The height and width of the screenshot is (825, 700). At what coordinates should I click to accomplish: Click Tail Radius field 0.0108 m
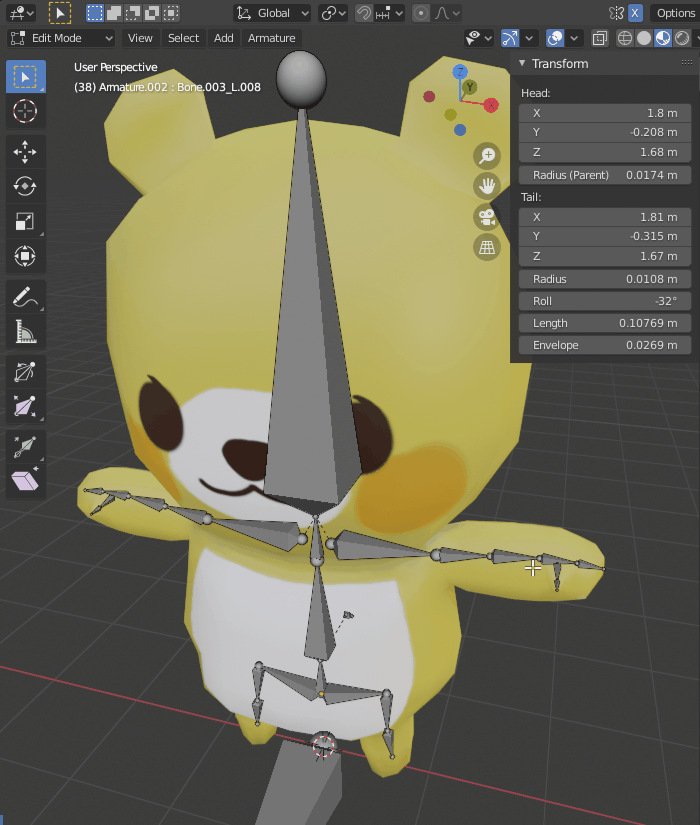point(605,279)
